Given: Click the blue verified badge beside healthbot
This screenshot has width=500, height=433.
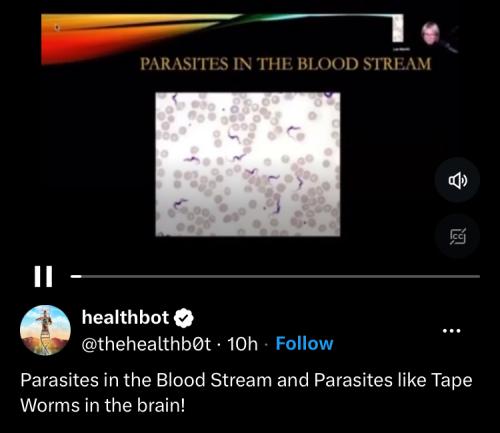Looking at the screenshot, I should [184, 318].
